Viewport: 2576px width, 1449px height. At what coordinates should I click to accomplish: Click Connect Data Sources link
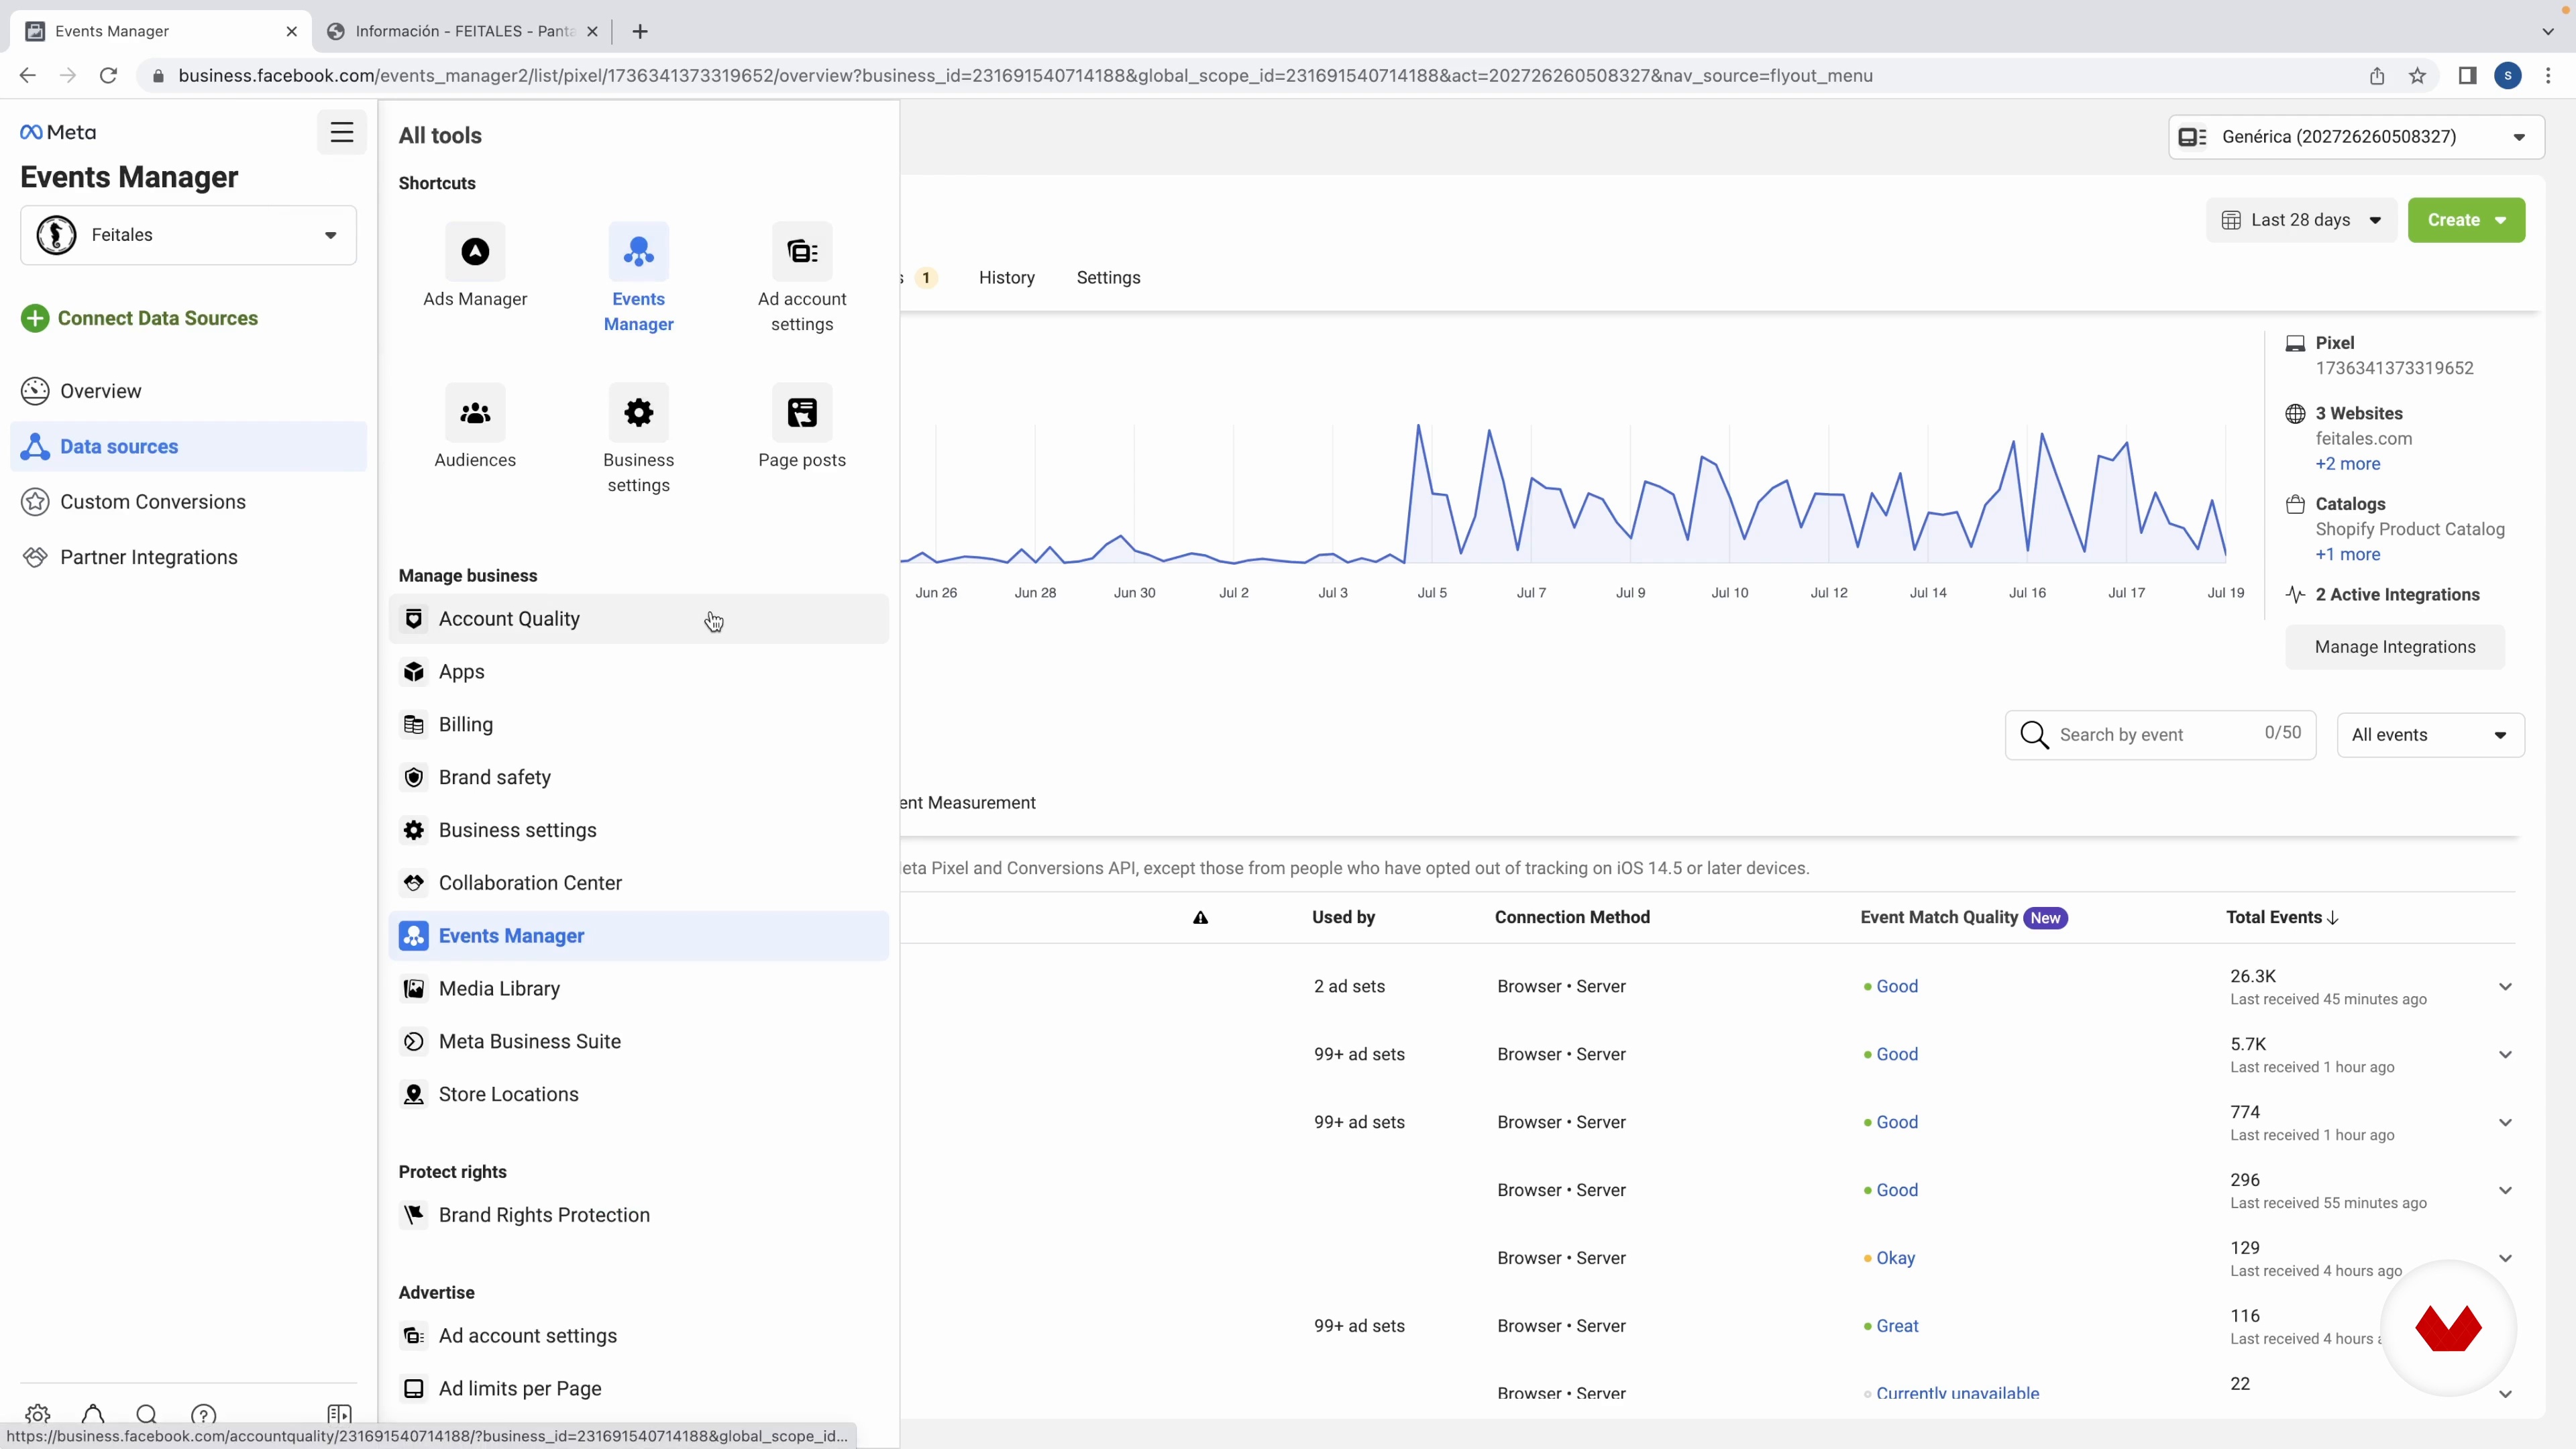(x=158, y=318)
